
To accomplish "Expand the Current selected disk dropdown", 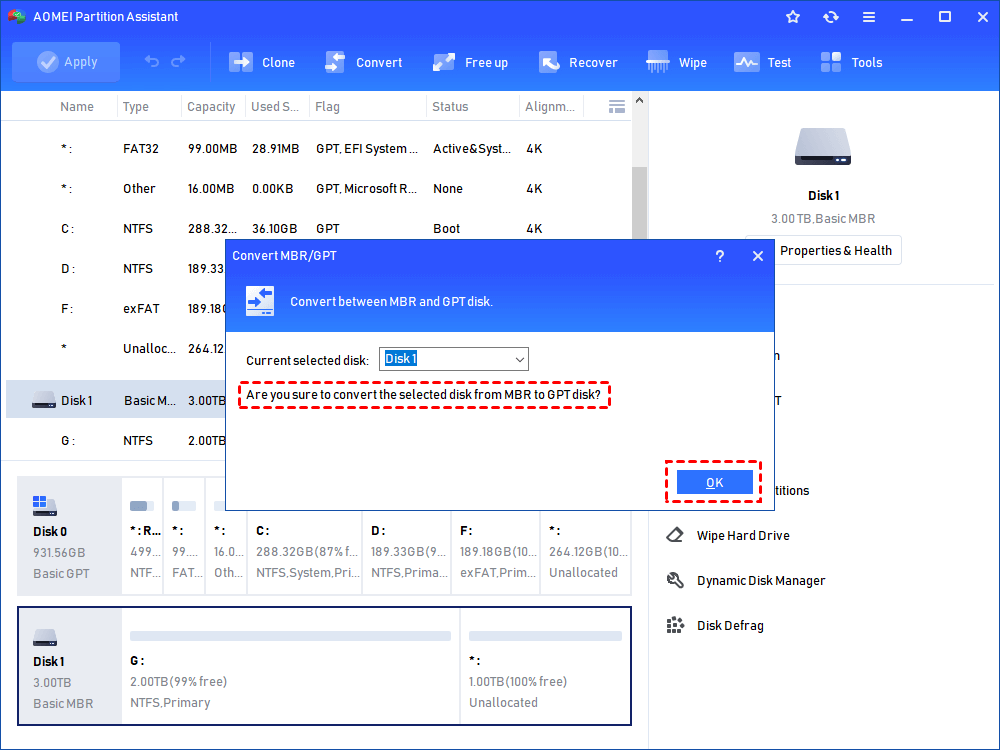I will point(519,359).
